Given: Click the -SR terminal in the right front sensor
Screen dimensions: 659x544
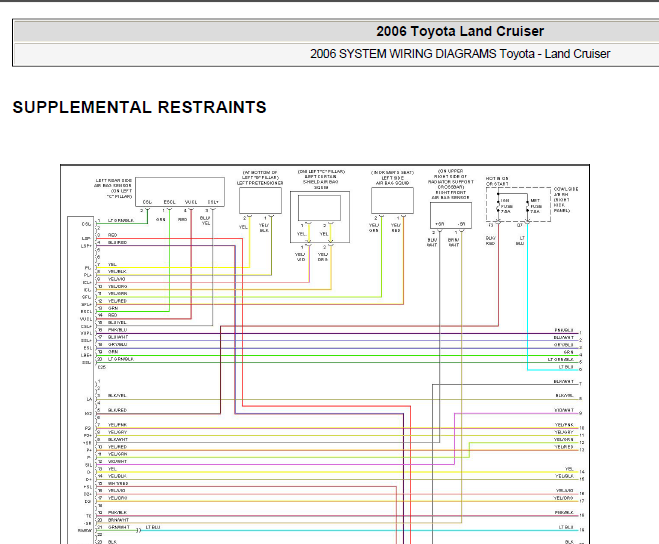Looking at the screenshot, I should point(461,224).
